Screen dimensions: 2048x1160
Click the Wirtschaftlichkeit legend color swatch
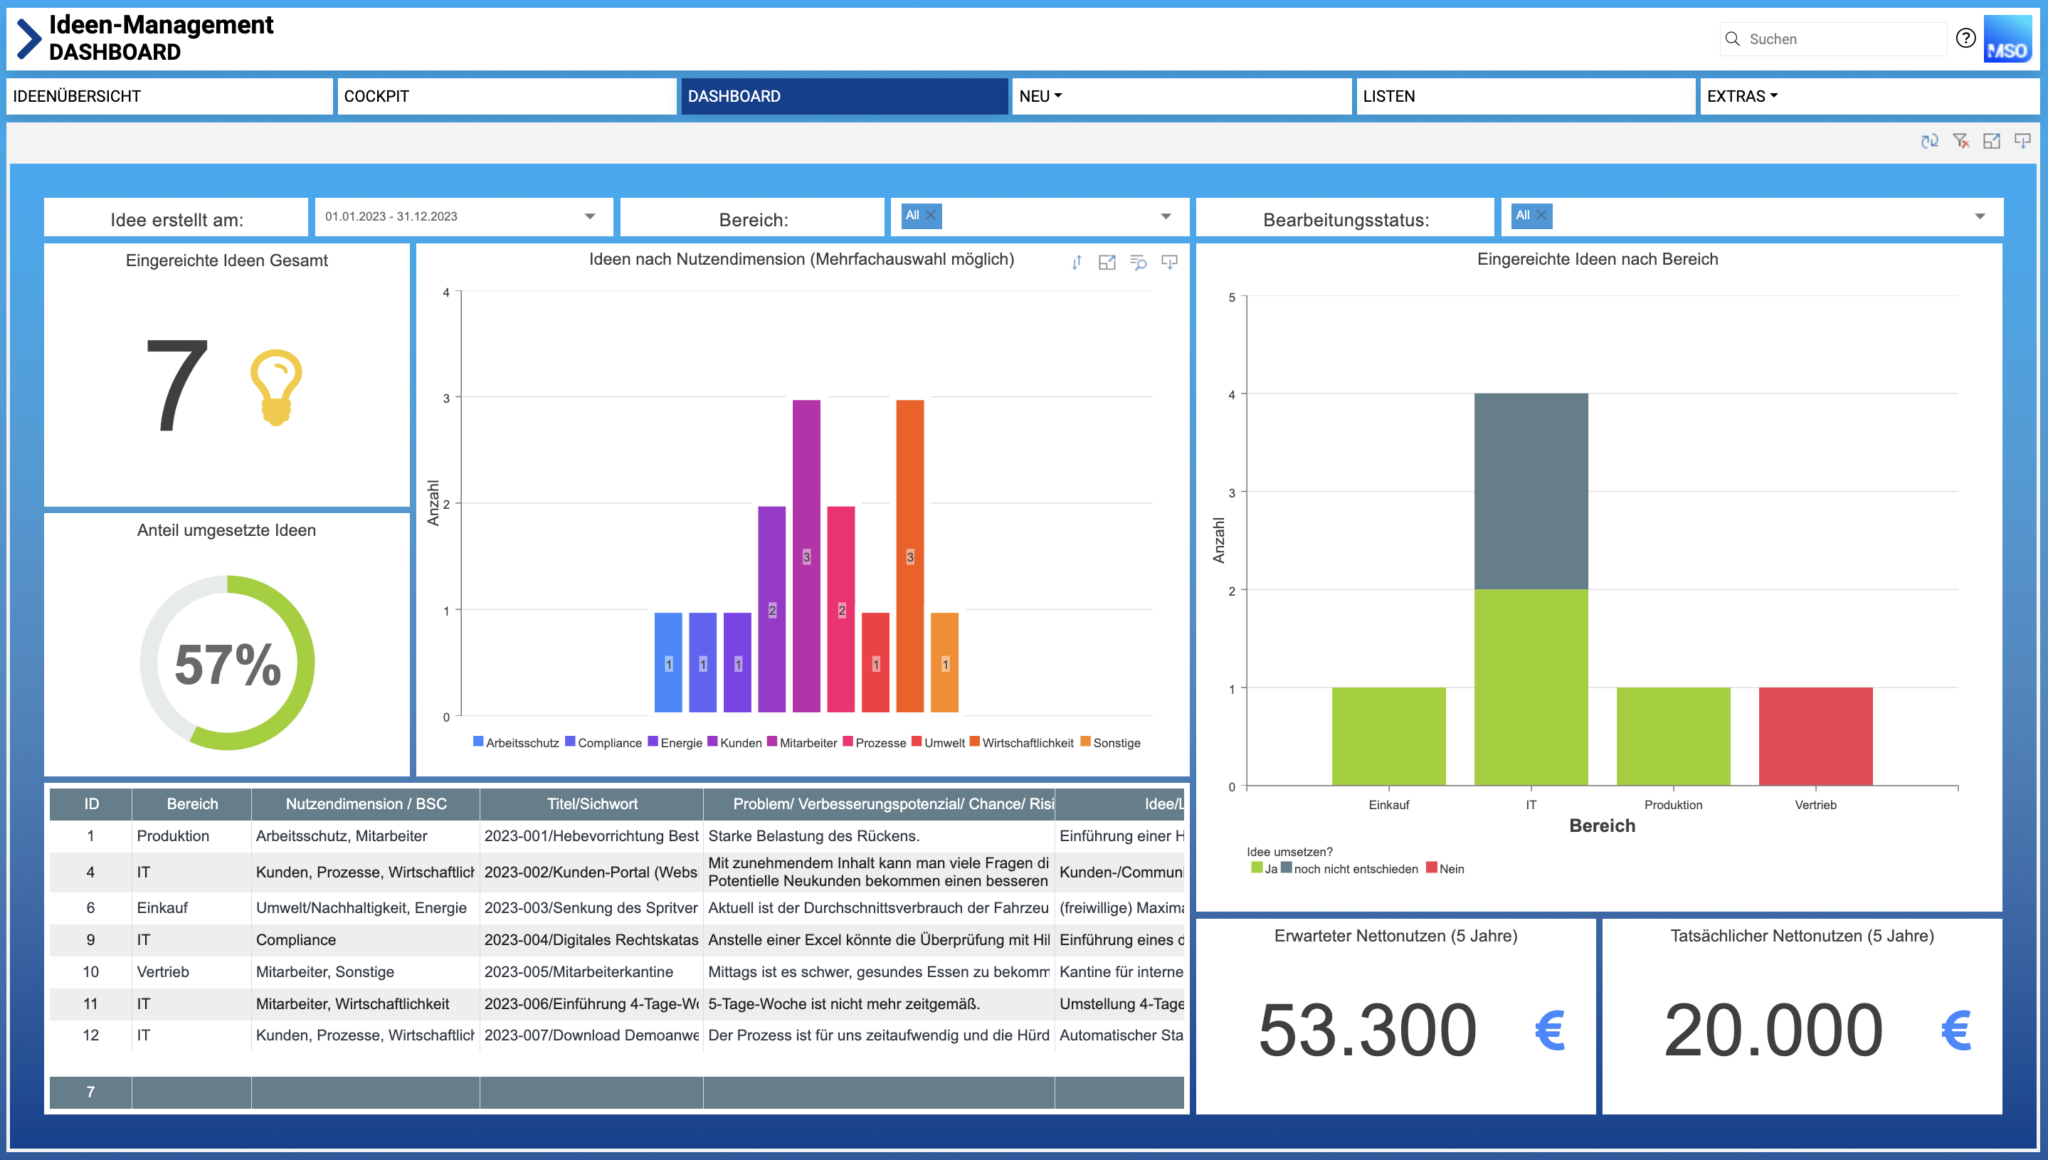coord(974,742)
